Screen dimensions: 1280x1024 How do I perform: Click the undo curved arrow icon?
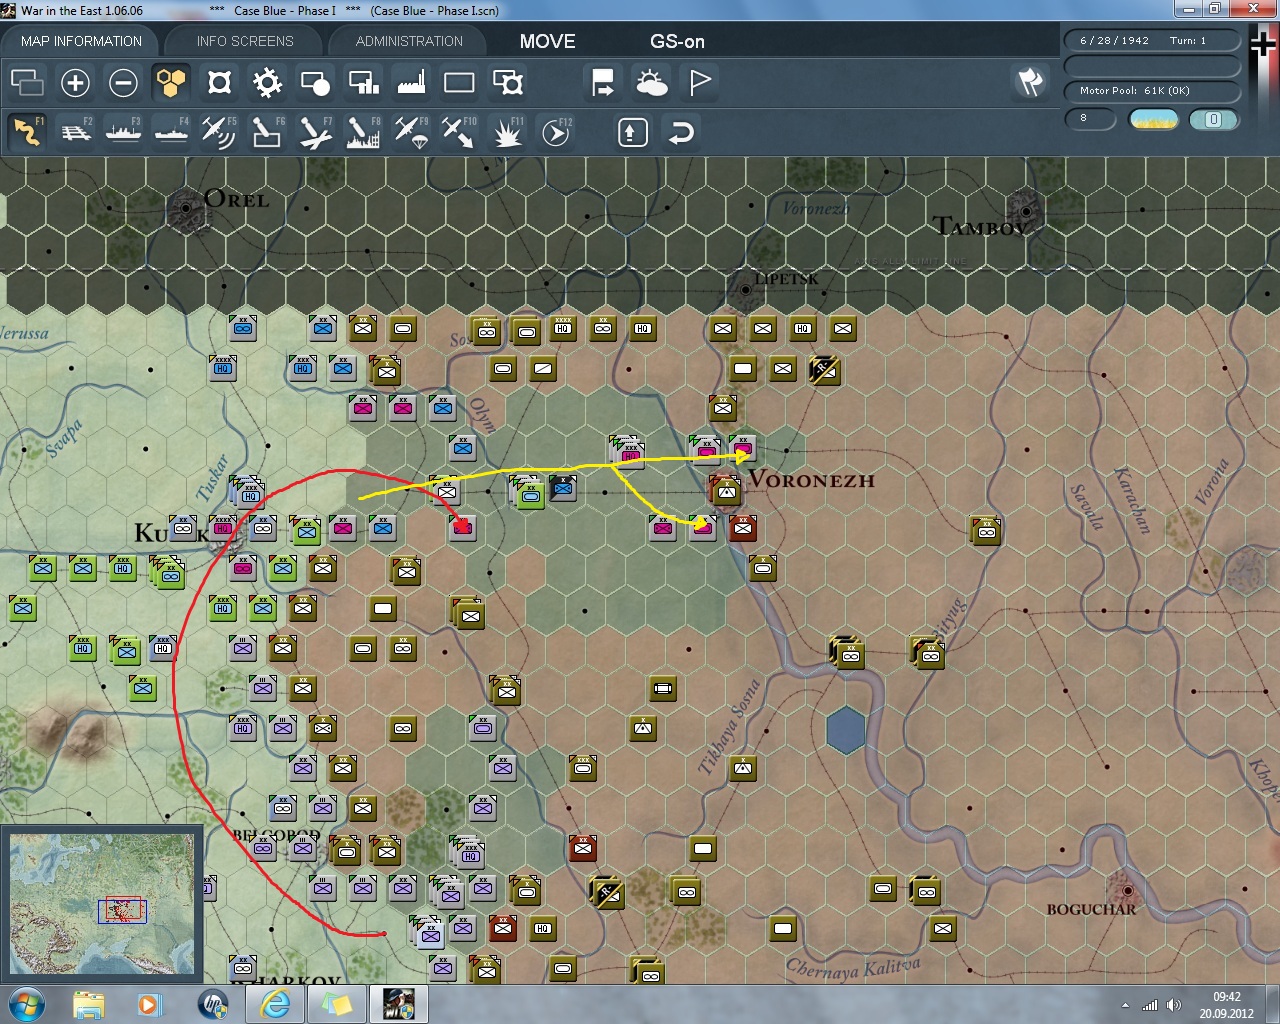tap(681, 132)
